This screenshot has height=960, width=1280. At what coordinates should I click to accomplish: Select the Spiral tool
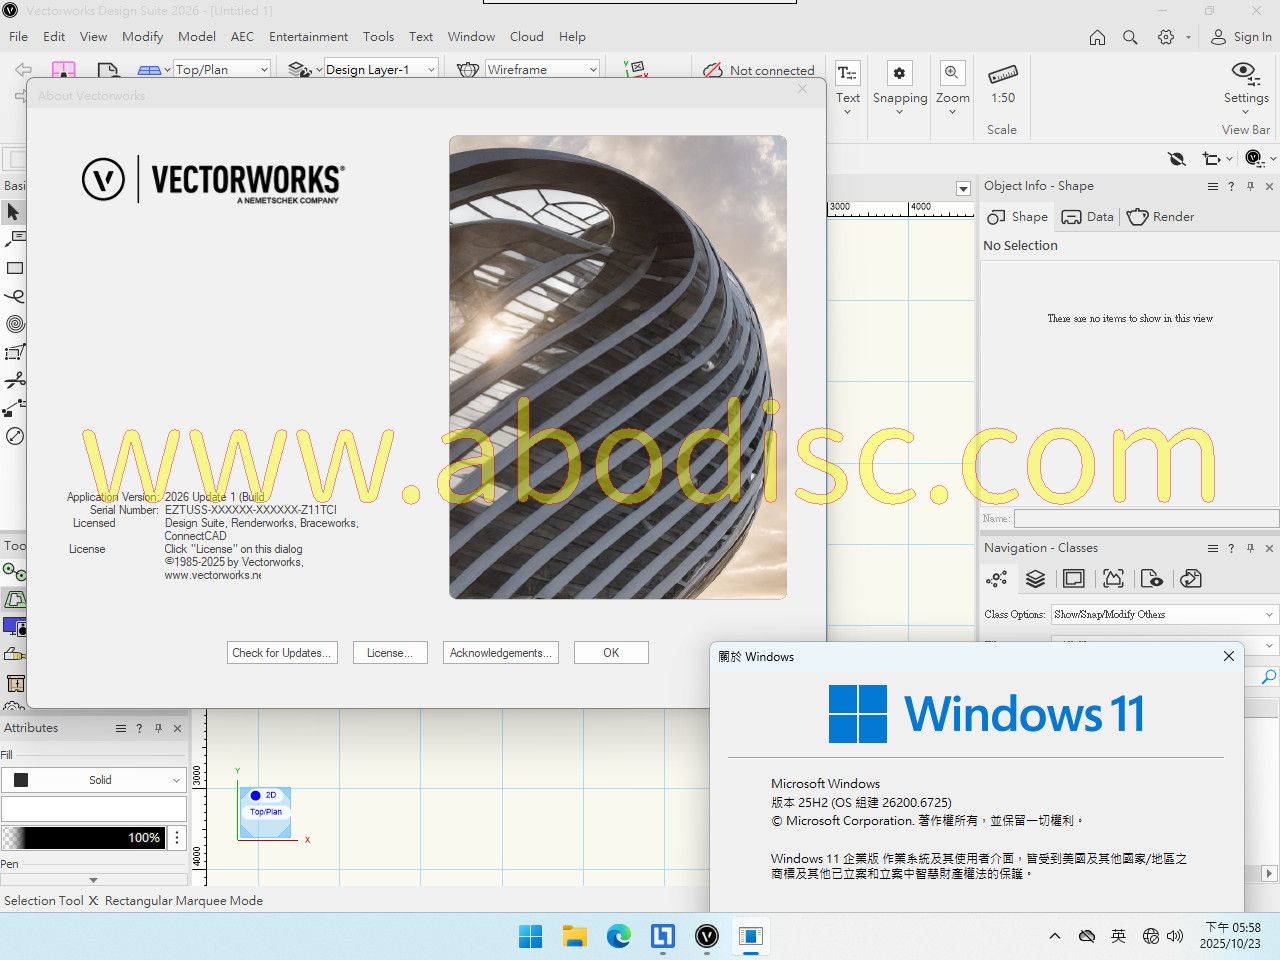coord(15,324)
